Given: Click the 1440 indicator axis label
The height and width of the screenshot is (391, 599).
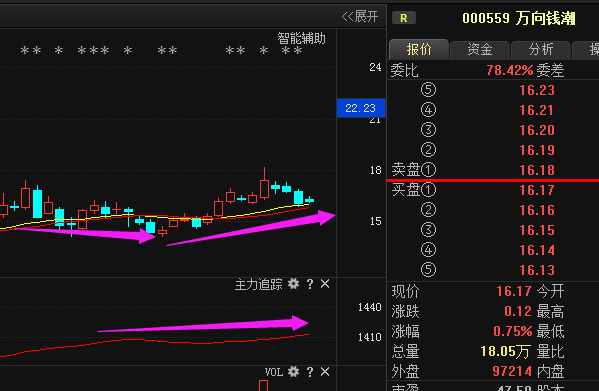Looking at the screenshot, I should pyautogui.click(x=369, y=307).
